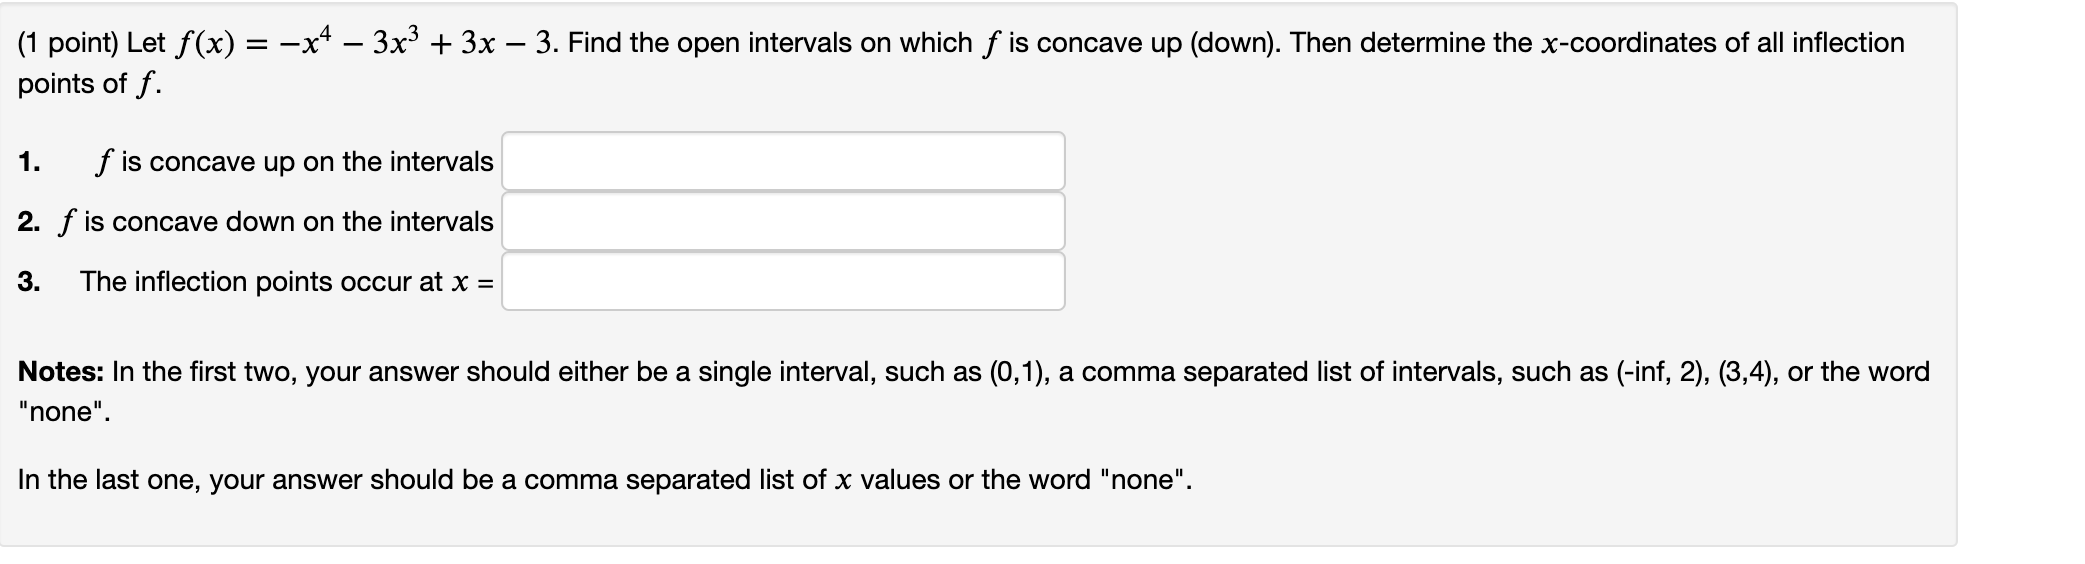Click the "f is concave up on the intervals" label
This screenshot has width=2085, height=564.
click(294, 162)
